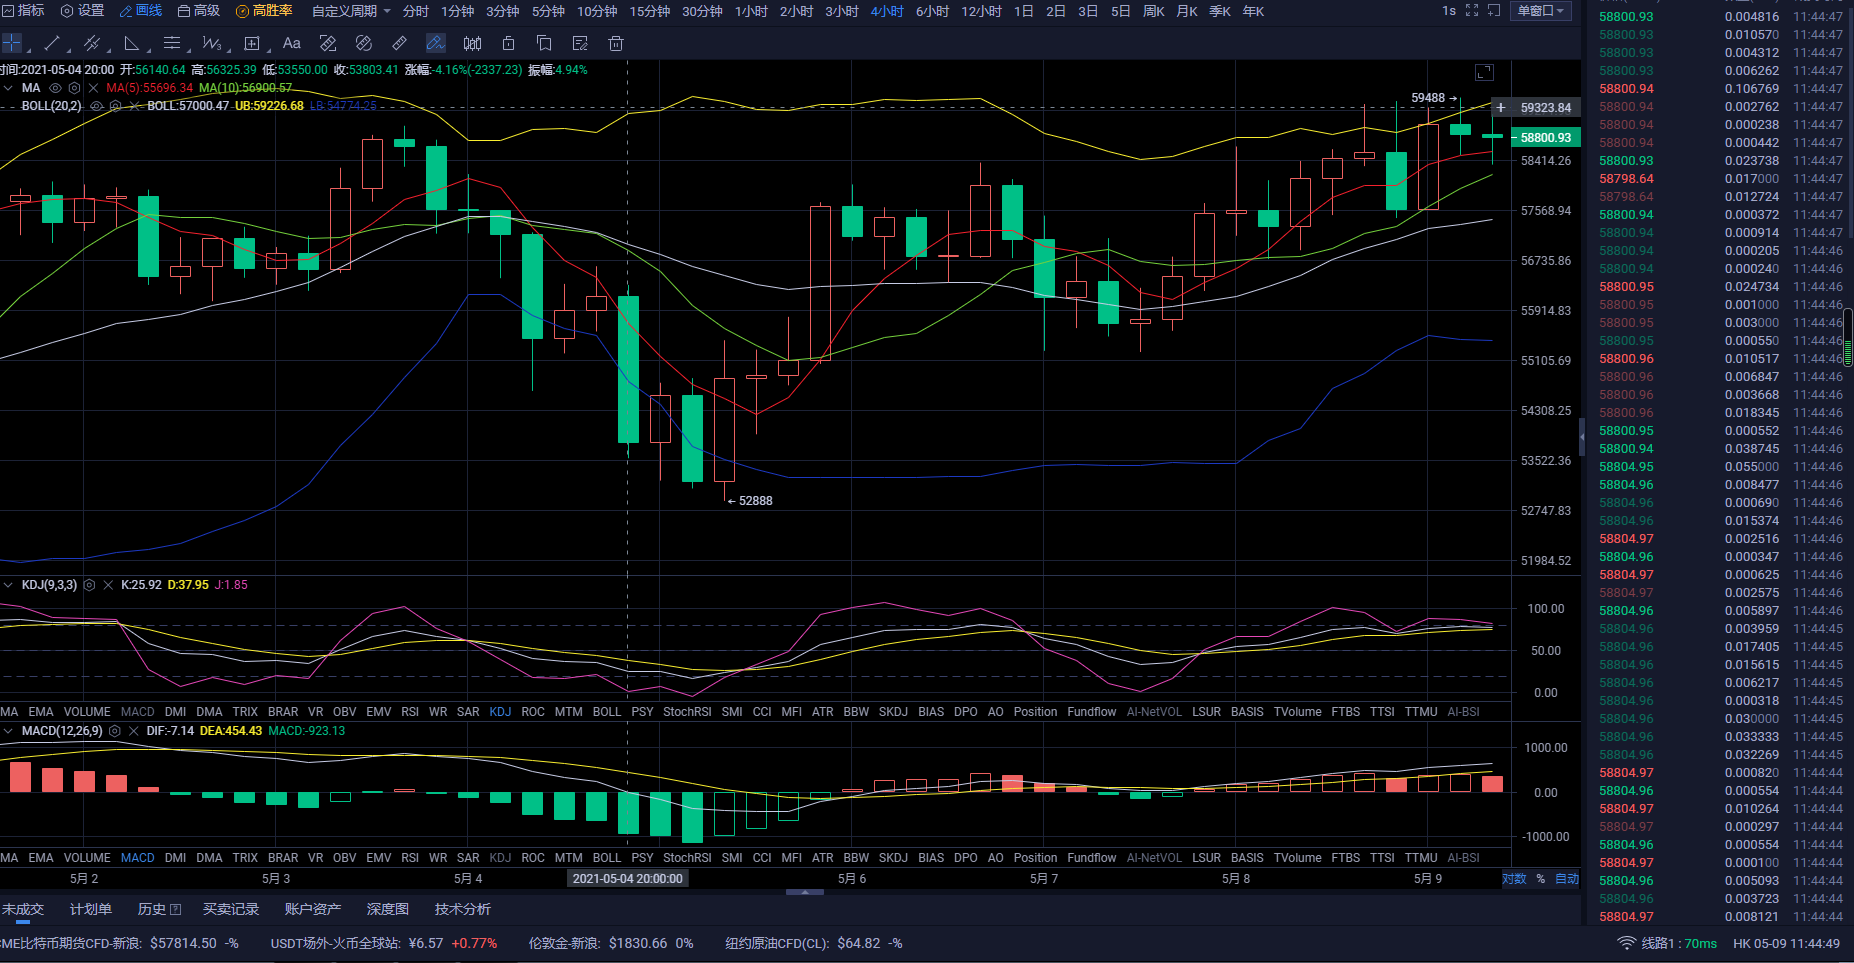Switch to 4小时 timeframe

[887, 11]
